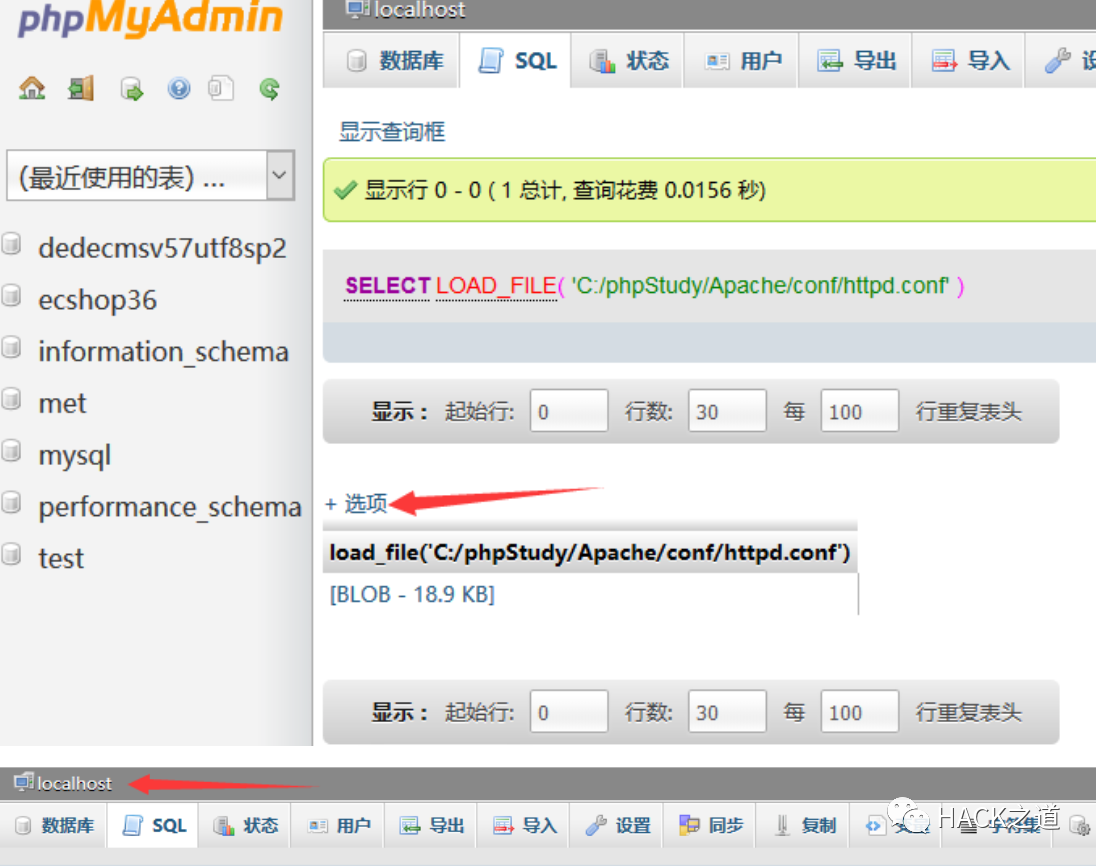Open small 导出 tab in the 同步 row

click(x=431, y=825)
